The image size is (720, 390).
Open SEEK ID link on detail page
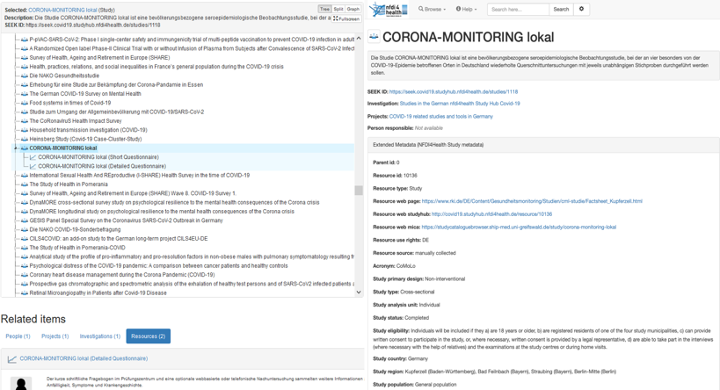click(453, 92)
